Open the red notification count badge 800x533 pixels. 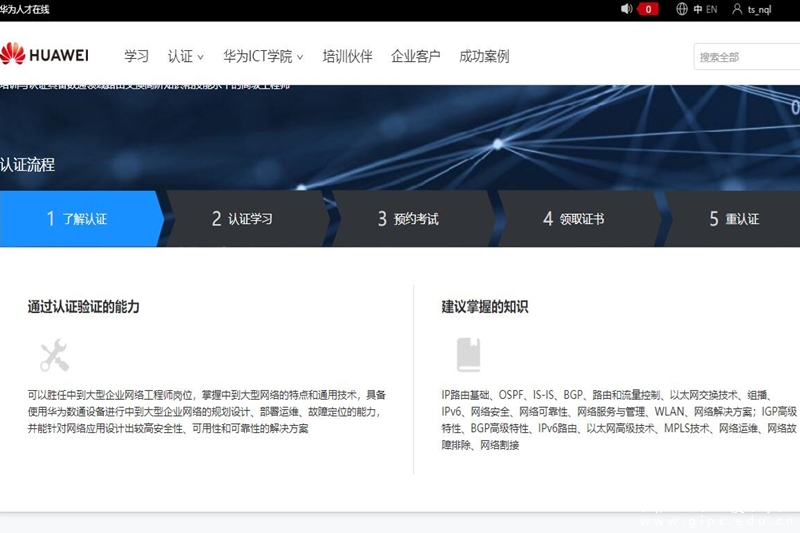[648, 9]
